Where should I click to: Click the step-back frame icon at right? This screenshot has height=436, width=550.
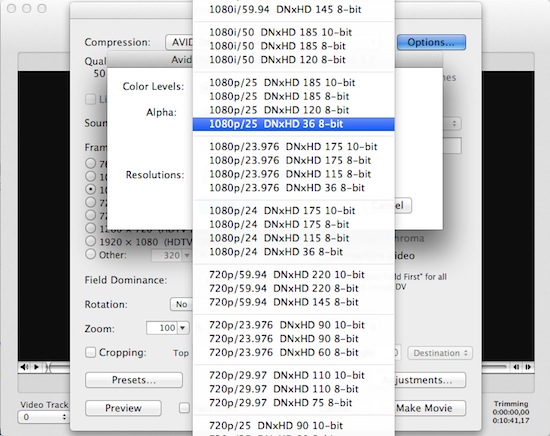coord(516,367)
